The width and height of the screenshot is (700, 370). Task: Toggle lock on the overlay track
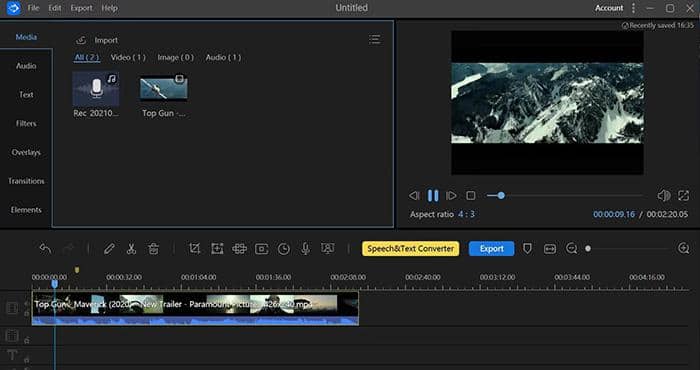click(26, 341)
